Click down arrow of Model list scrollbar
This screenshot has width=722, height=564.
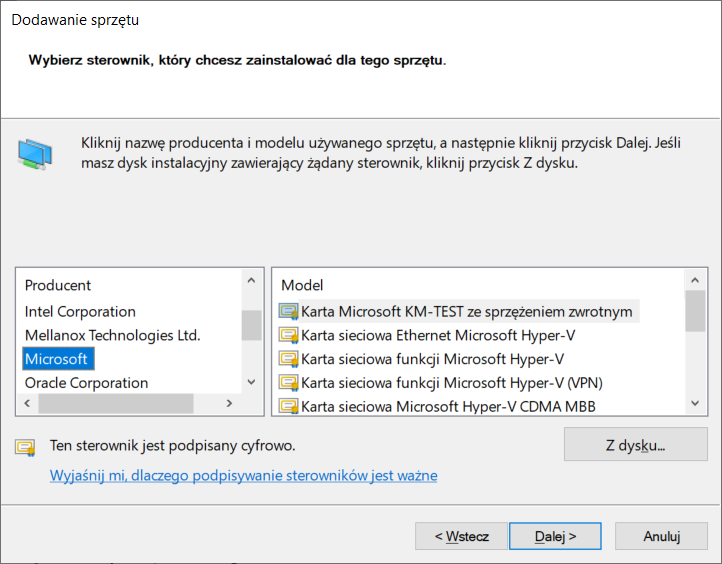pos(695,403)
